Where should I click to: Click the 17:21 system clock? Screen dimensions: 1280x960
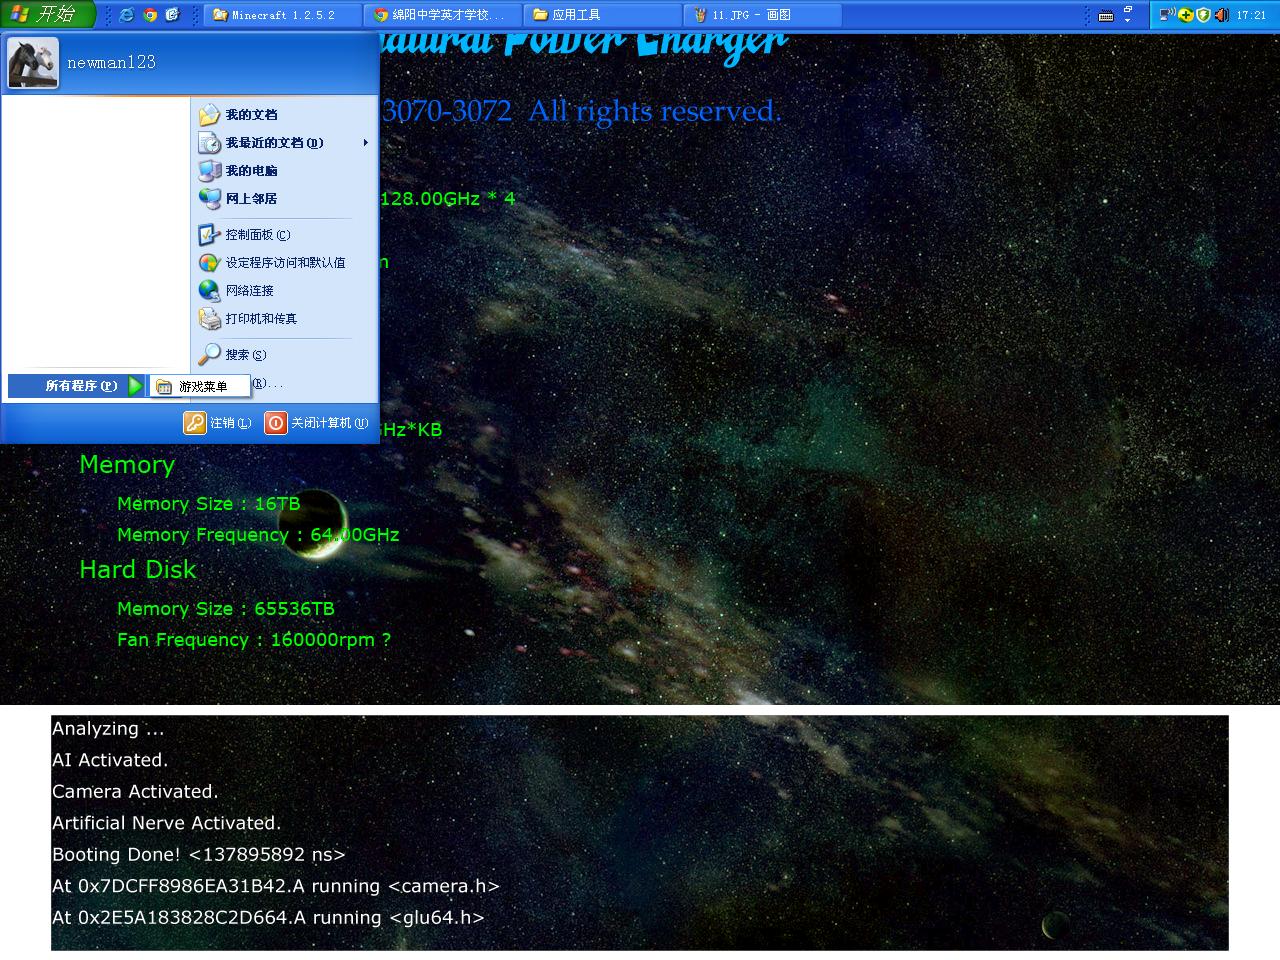(x=1251, y=15)
